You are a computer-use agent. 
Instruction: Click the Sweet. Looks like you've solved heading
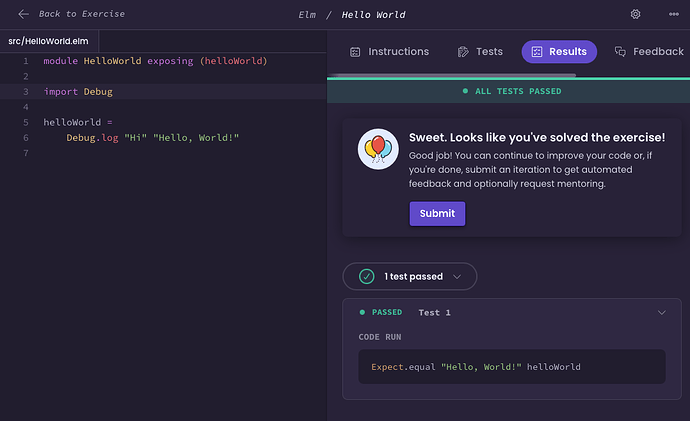point(537,138)
